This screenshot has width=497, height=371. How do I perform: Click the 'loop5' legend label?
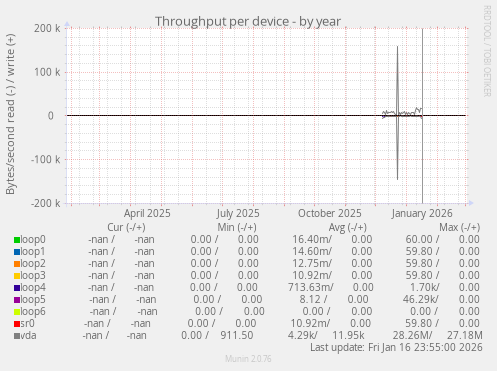[33, 299]
